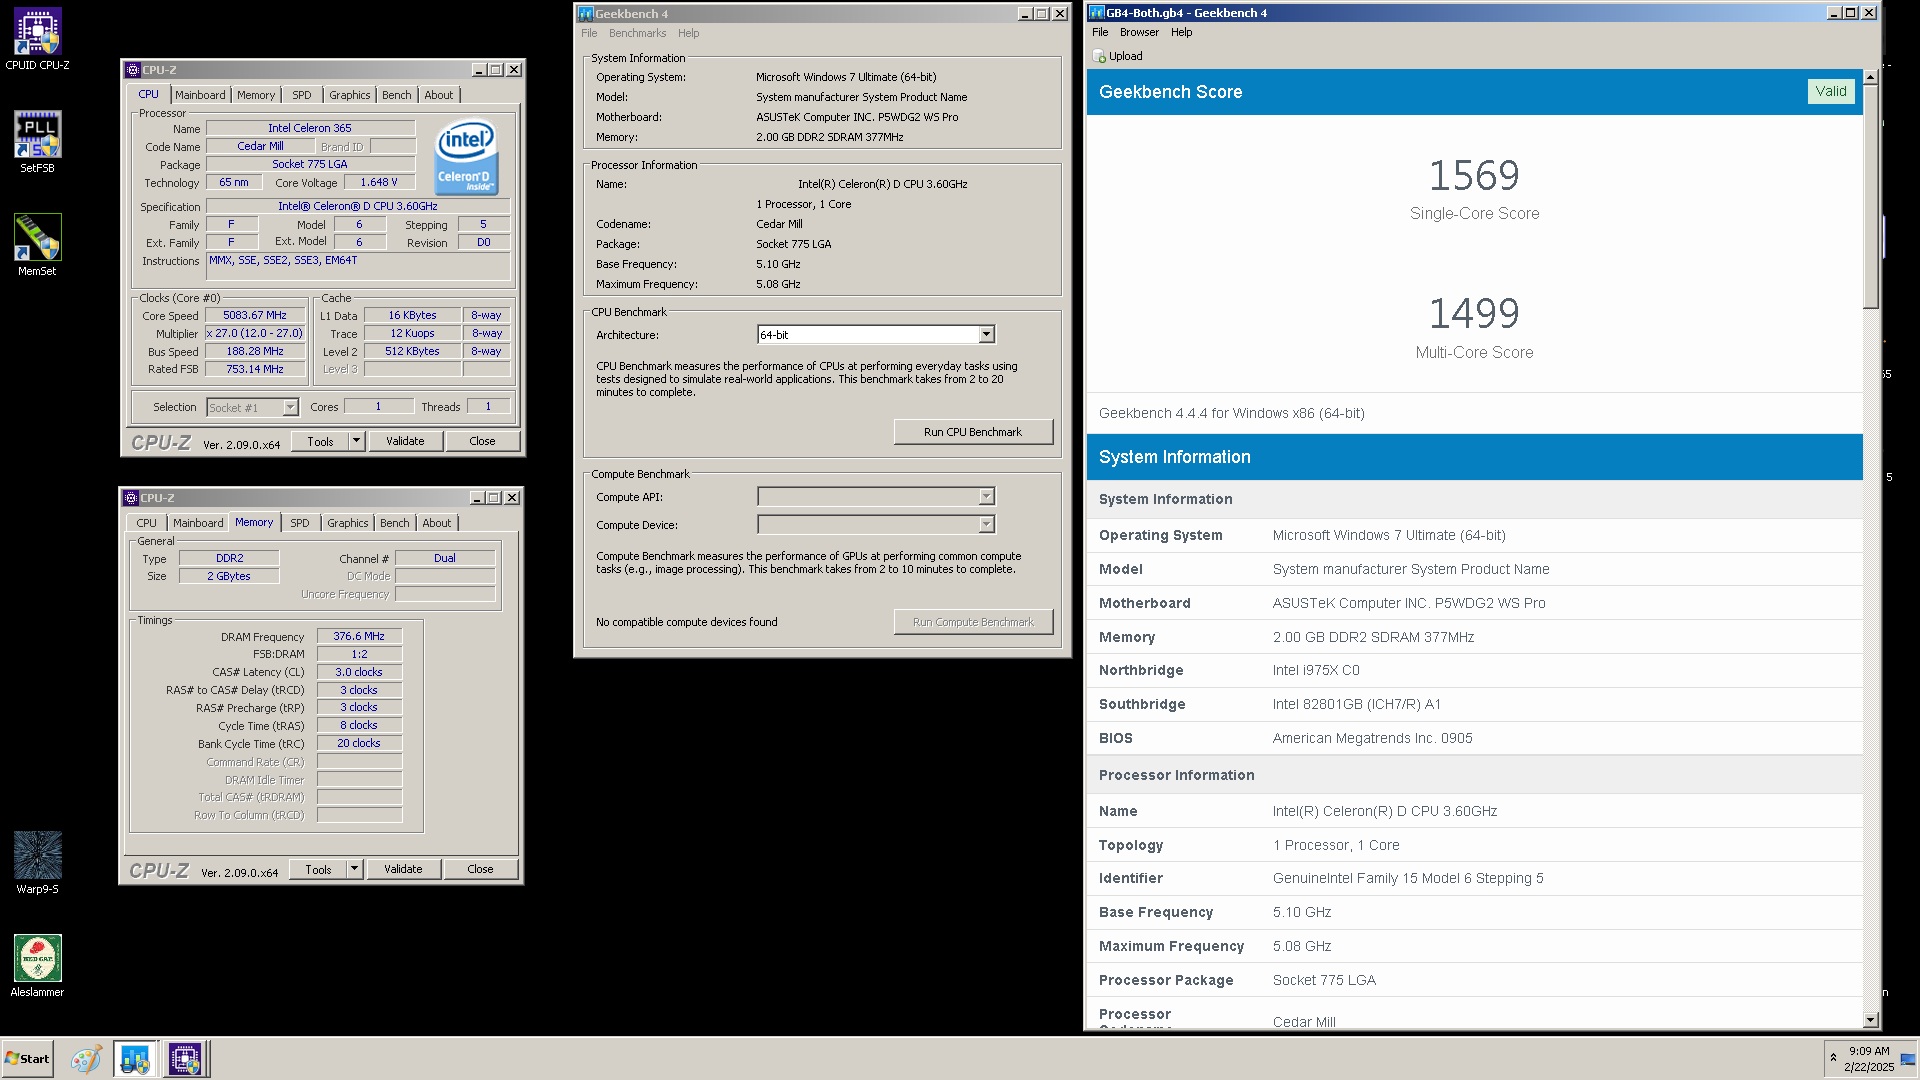Image resolution: width=1920 pixels, height=1080 pixels.
Task: Open the CPUID CPU-Z desktop icon
Action: (37, 40)
